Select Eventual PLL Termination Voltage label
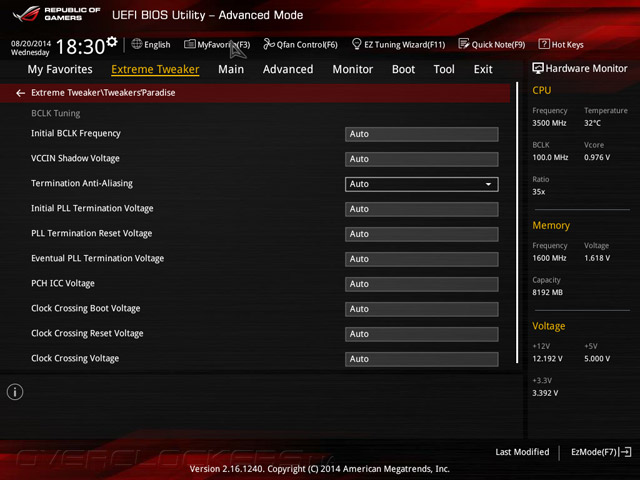The width and height of the screenshot is (640, 480). (98, 258)
